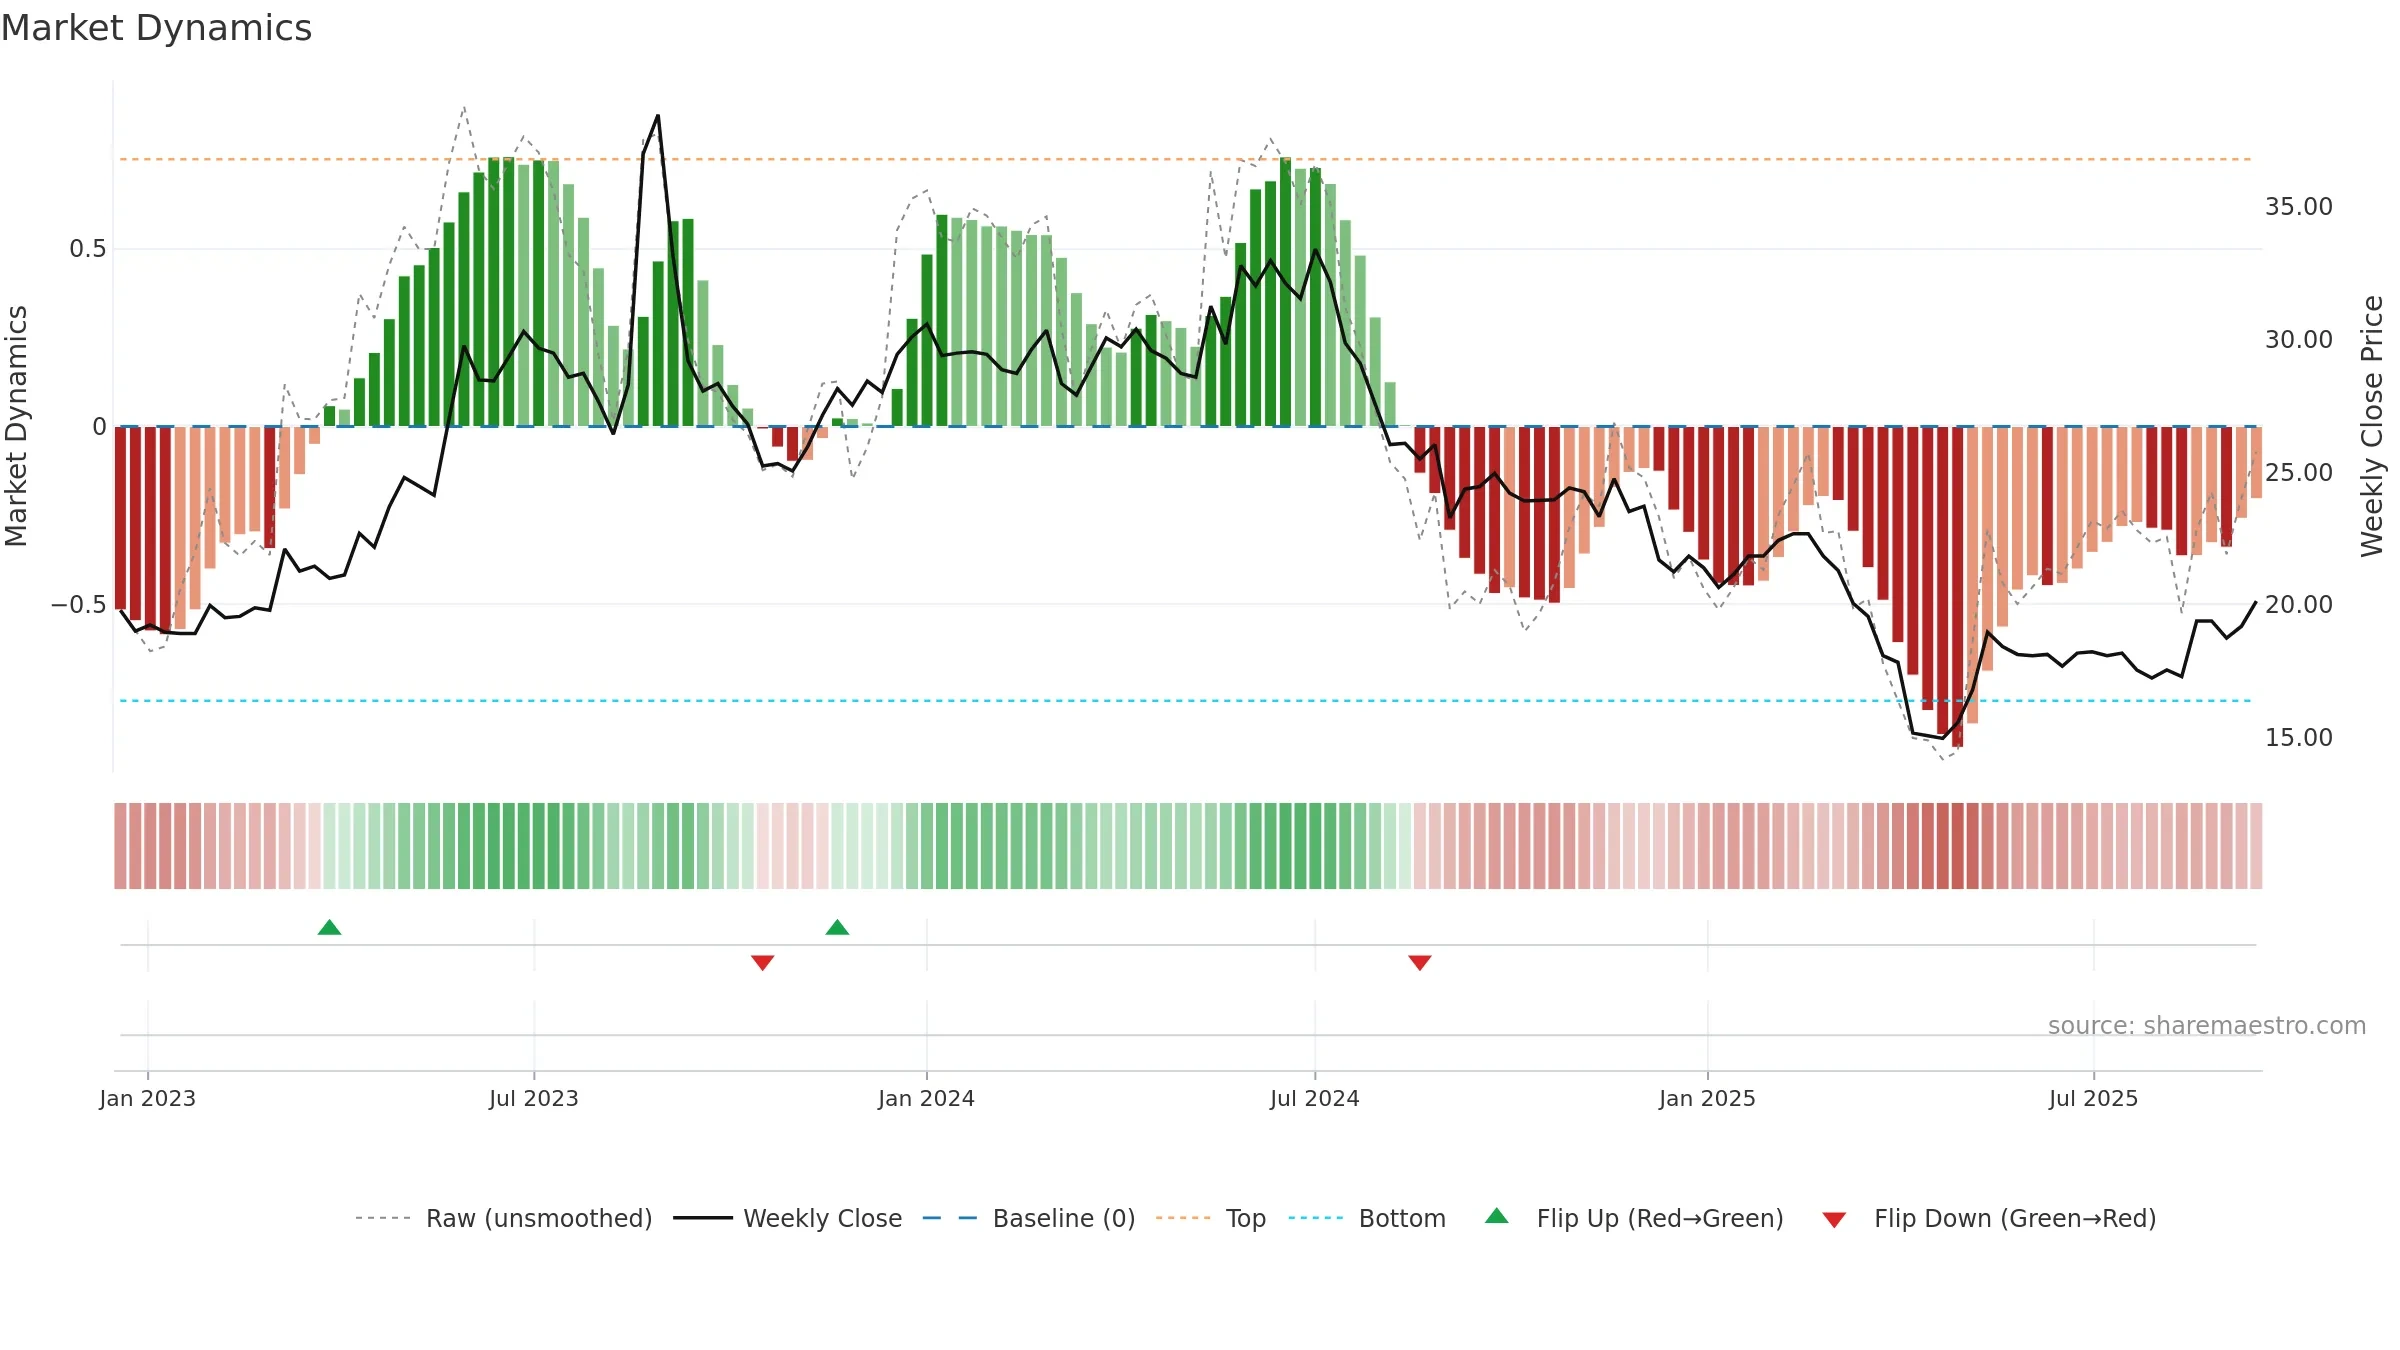This screenshot has width=2400, height=1350.
Task: Click the green flip-up marker near April 2023
Action: pyautogui.click(x=329, y=927)
